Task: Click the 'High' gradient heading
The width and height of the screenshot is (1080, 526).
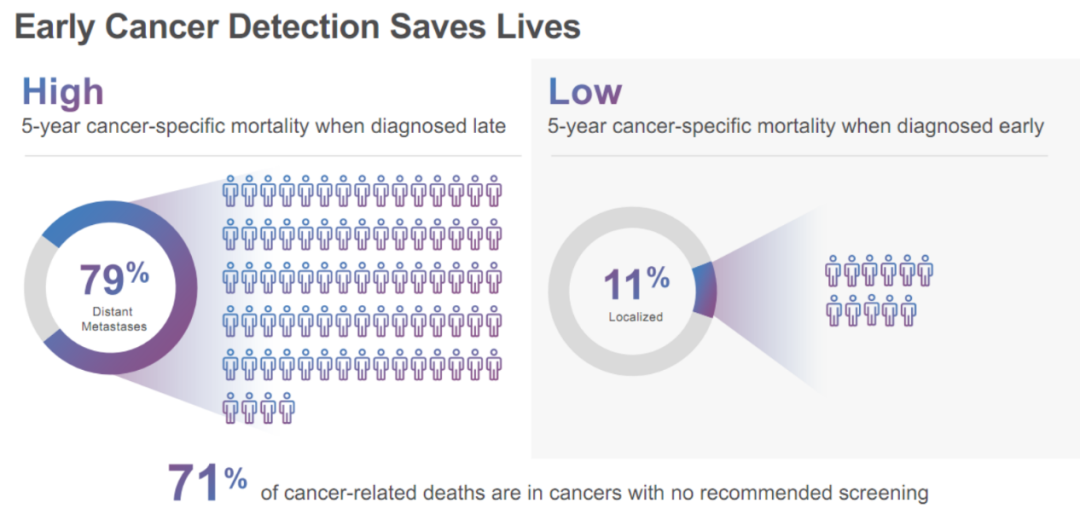Action: click(x=63, y=91)
